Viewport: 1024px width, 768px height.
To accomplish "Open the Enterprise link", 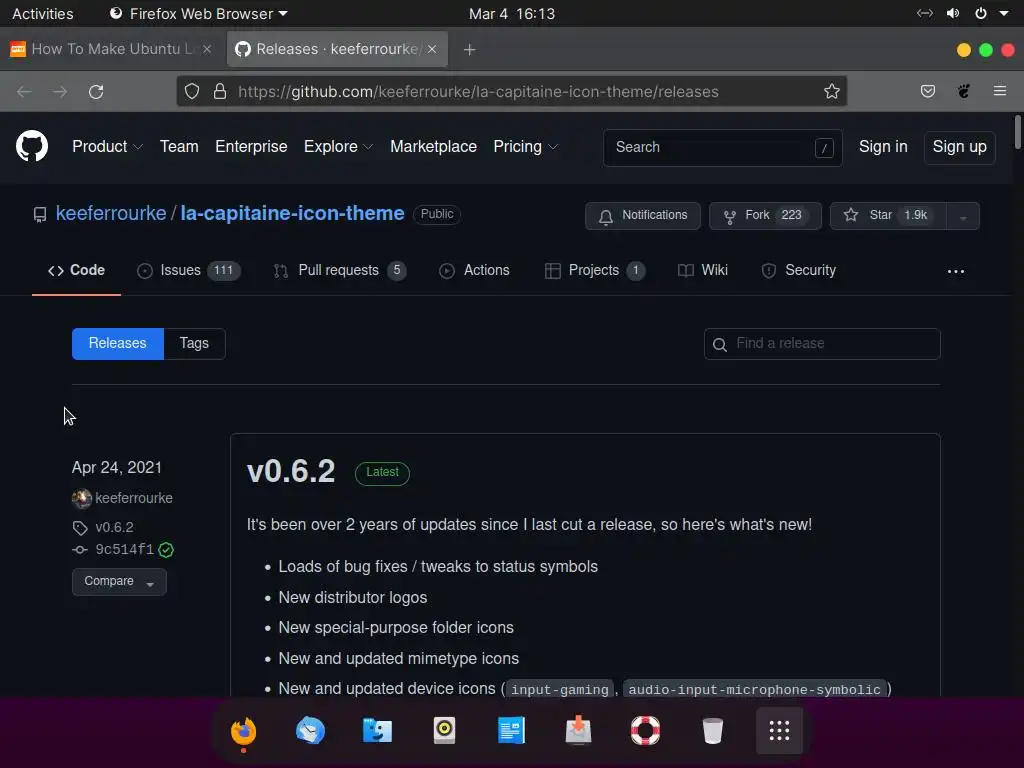I will tap(251, 147).
